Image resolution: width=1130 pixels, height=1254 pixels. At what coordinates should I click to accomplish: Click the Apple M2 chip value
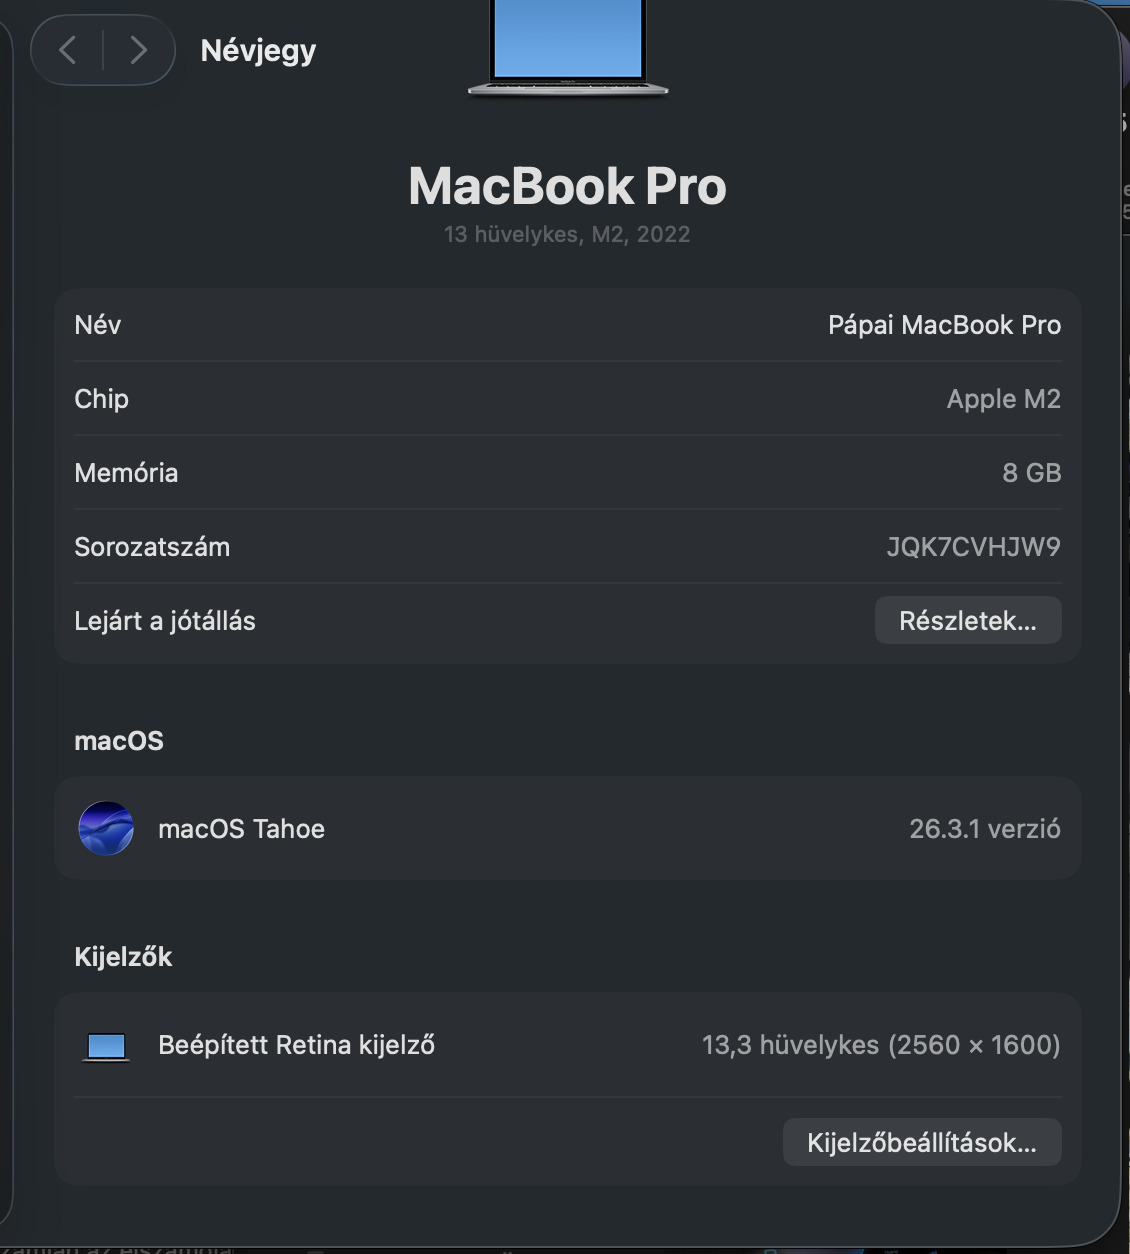tap(1003, 399)
